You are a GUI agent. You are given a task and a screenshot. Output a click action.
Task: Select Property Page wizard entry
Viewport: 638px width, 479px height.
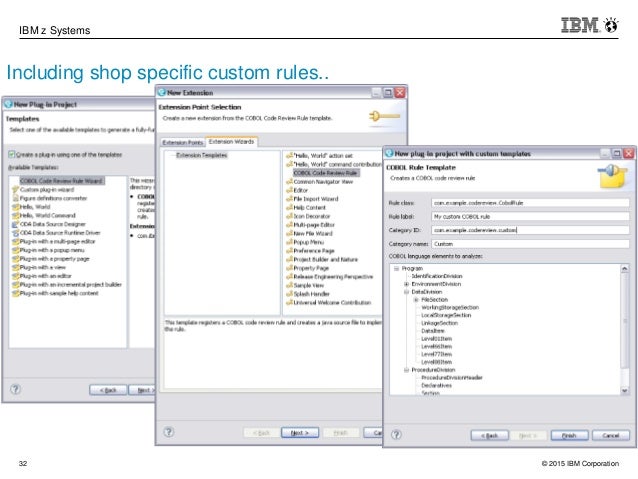(x=311, y=268)
